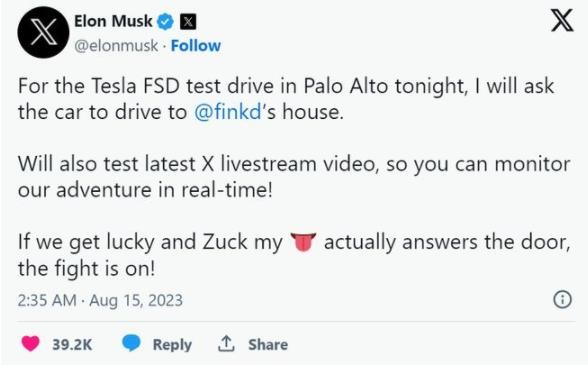The height and width of the screenshot is (368, 588).
Task: Open the Elon Musk display name
Action: tap(113, 21)
